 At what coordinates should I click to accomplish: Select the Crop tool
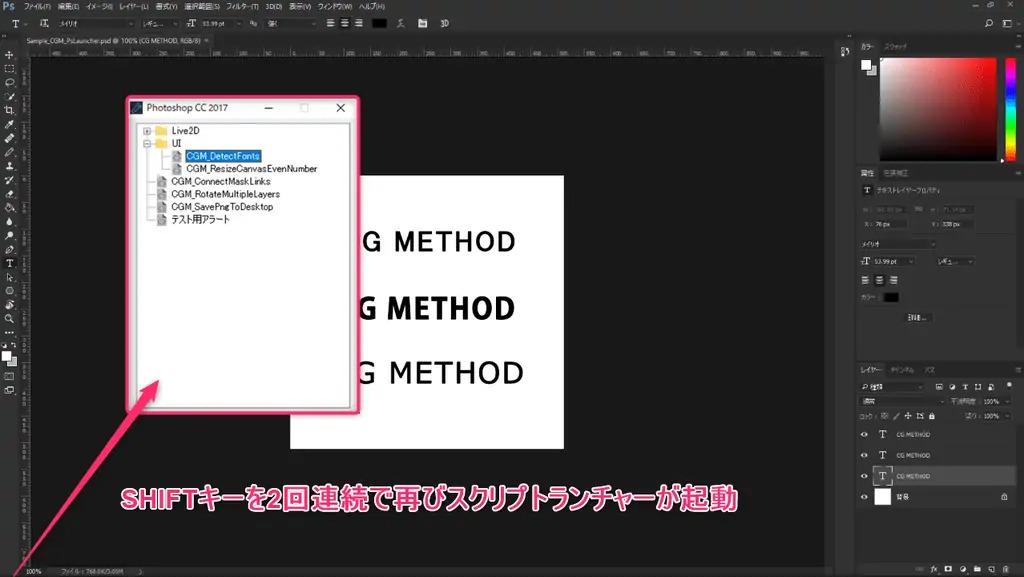point(9,110)
